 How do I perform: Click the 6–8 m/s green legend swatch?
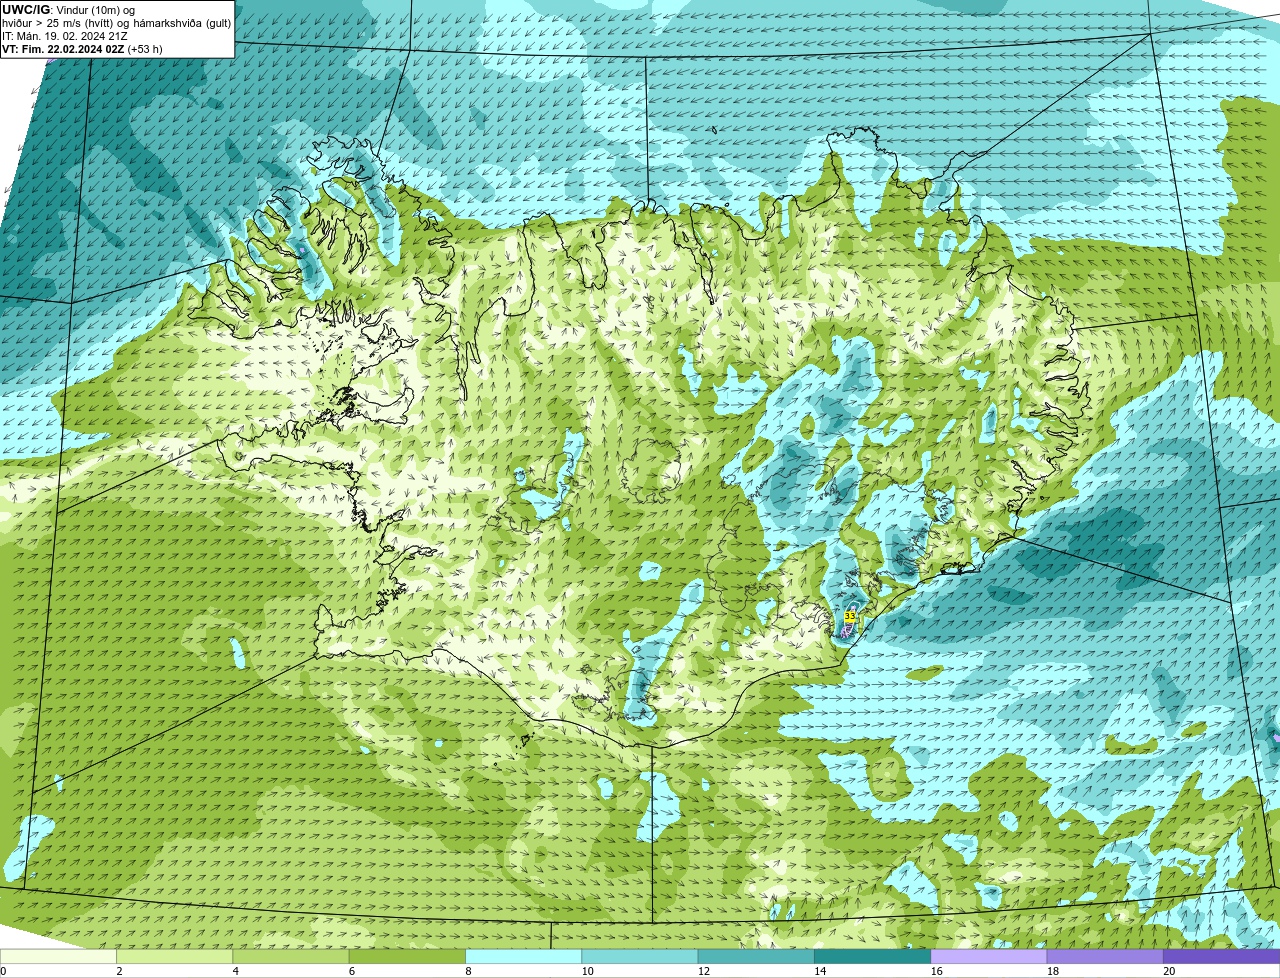(407, 956)
